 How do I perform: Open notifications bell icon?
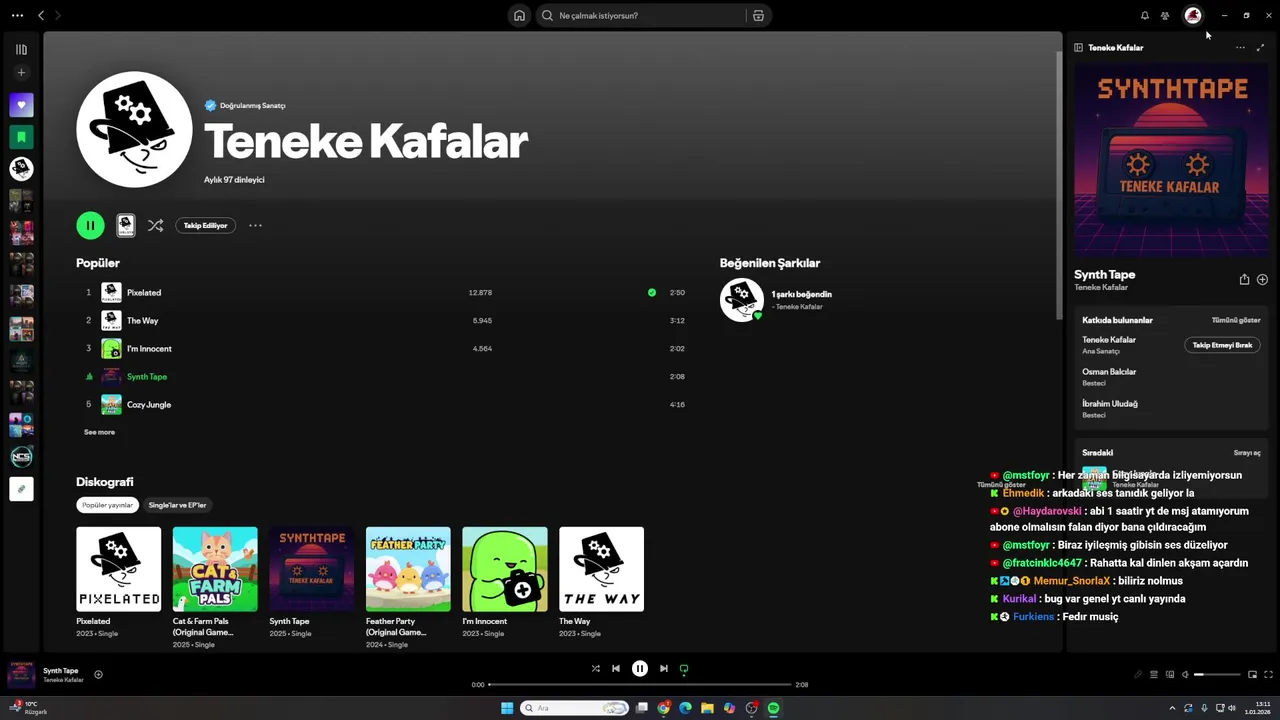[x=1145, y=15]
